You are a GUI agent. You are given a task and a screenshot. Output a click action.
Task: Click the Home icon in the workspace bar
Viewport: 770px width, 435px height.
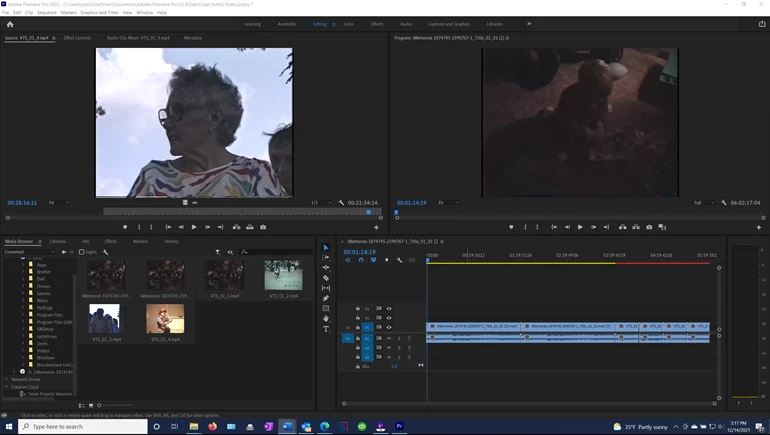tap(10, 24)
